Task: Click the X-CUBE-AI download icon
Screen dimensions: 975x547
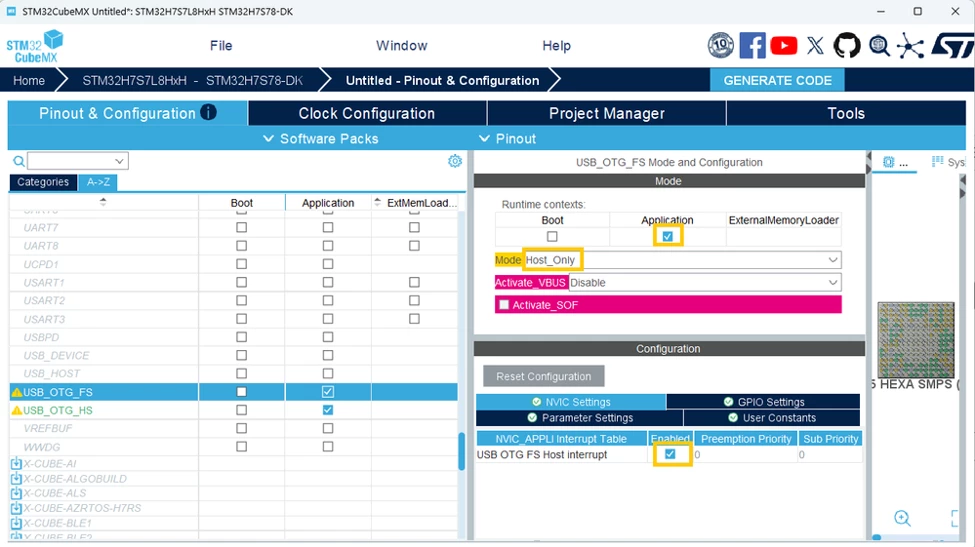Action: point(16,464)
